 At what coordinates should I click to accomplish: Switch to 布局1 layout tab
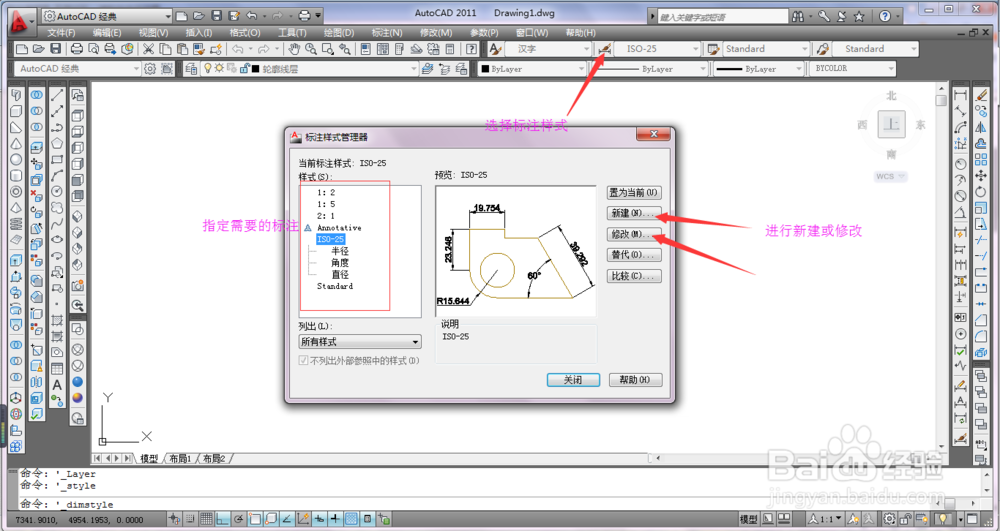180,458
